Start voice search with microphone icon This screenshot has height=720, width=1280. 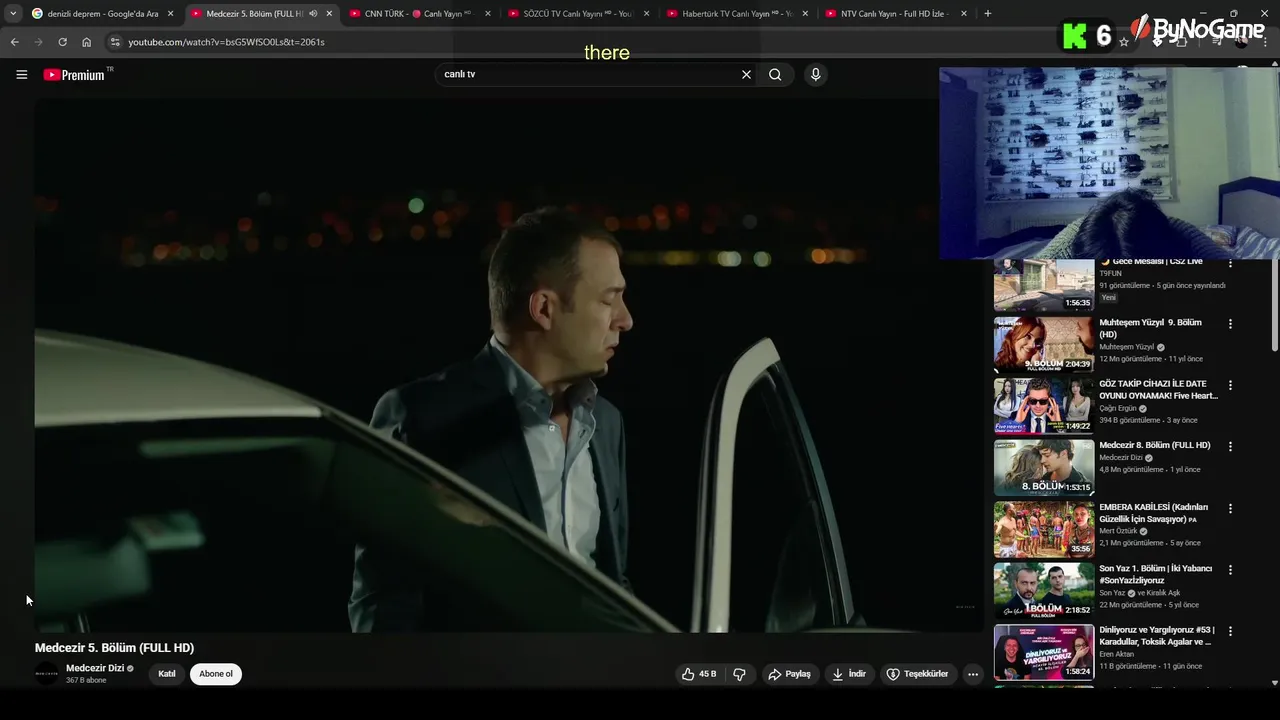click(x=816, y=75)
